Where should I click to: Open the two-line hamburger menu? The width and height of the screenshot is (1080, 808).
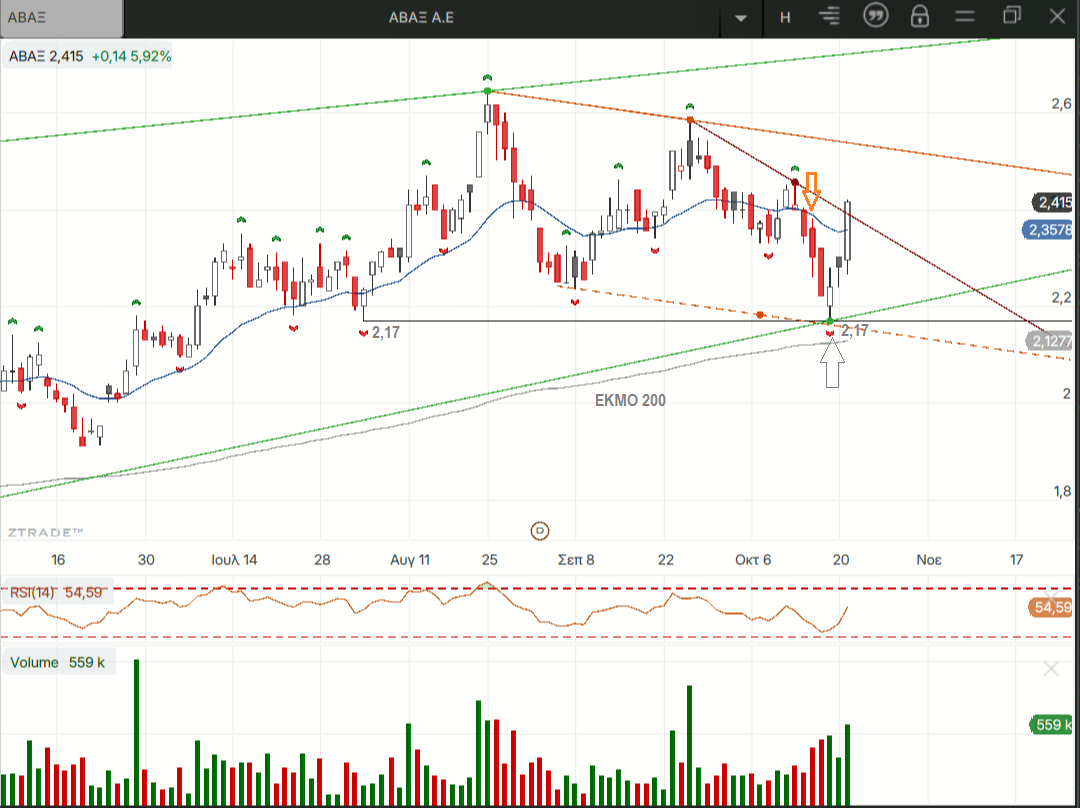[x=965, y=17]
